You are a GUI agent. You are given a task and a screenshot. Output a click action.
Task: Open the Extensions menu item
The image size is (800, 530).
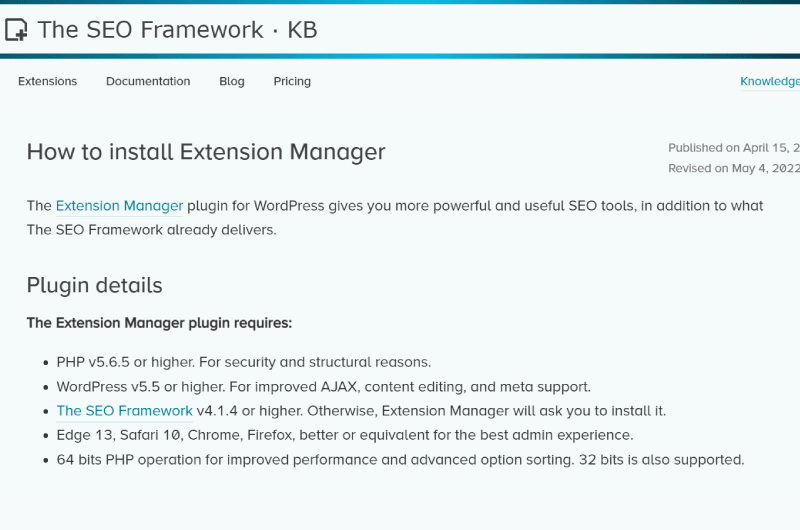[x=47, y=81]
